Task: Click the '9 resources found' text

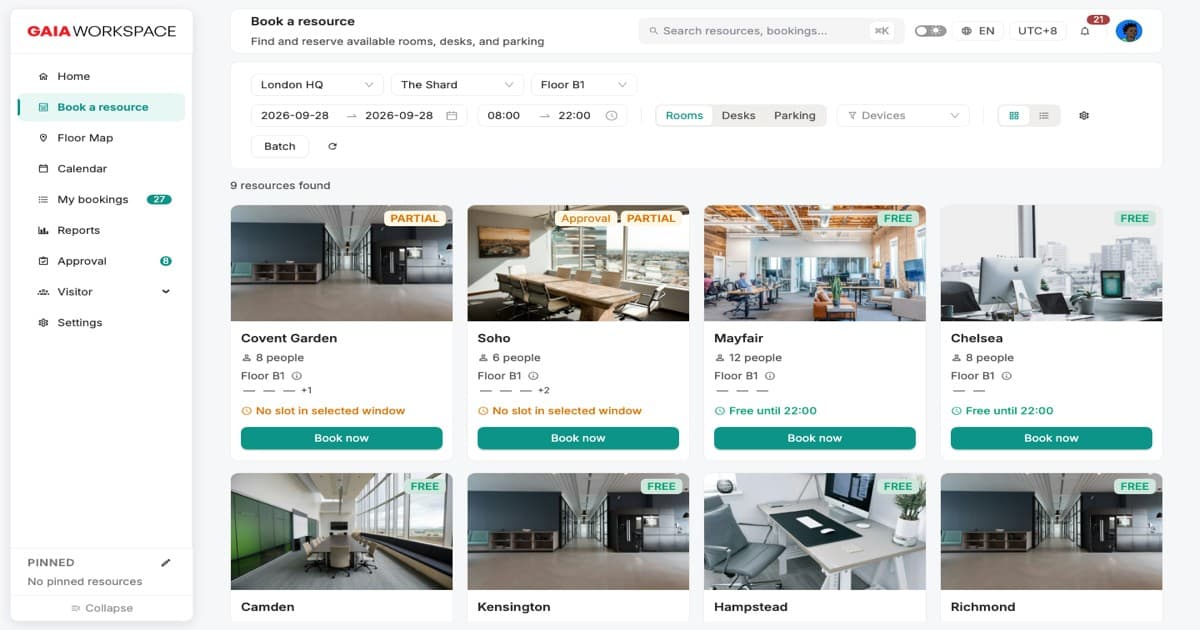Action: pyautogui.click(x=280, y=185)
